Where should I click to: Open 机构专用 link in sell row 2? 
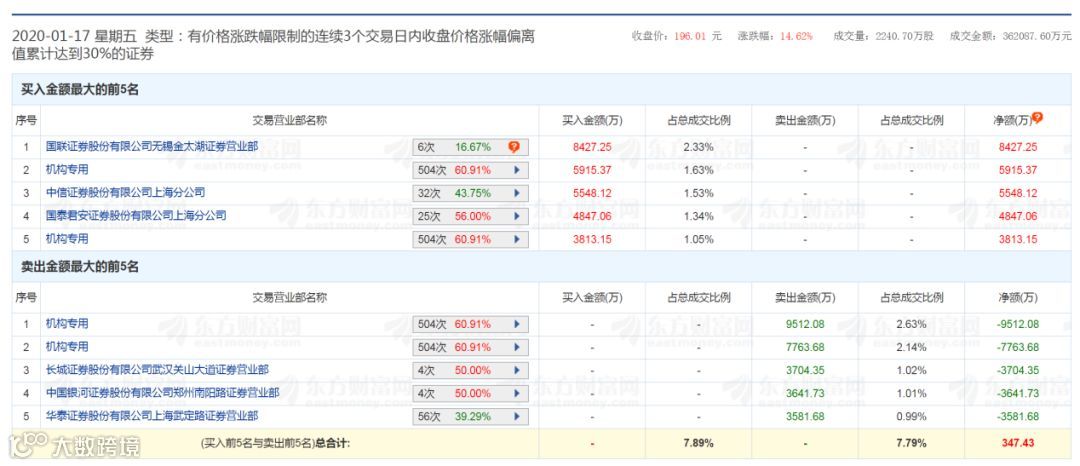(x=68, y=347)
